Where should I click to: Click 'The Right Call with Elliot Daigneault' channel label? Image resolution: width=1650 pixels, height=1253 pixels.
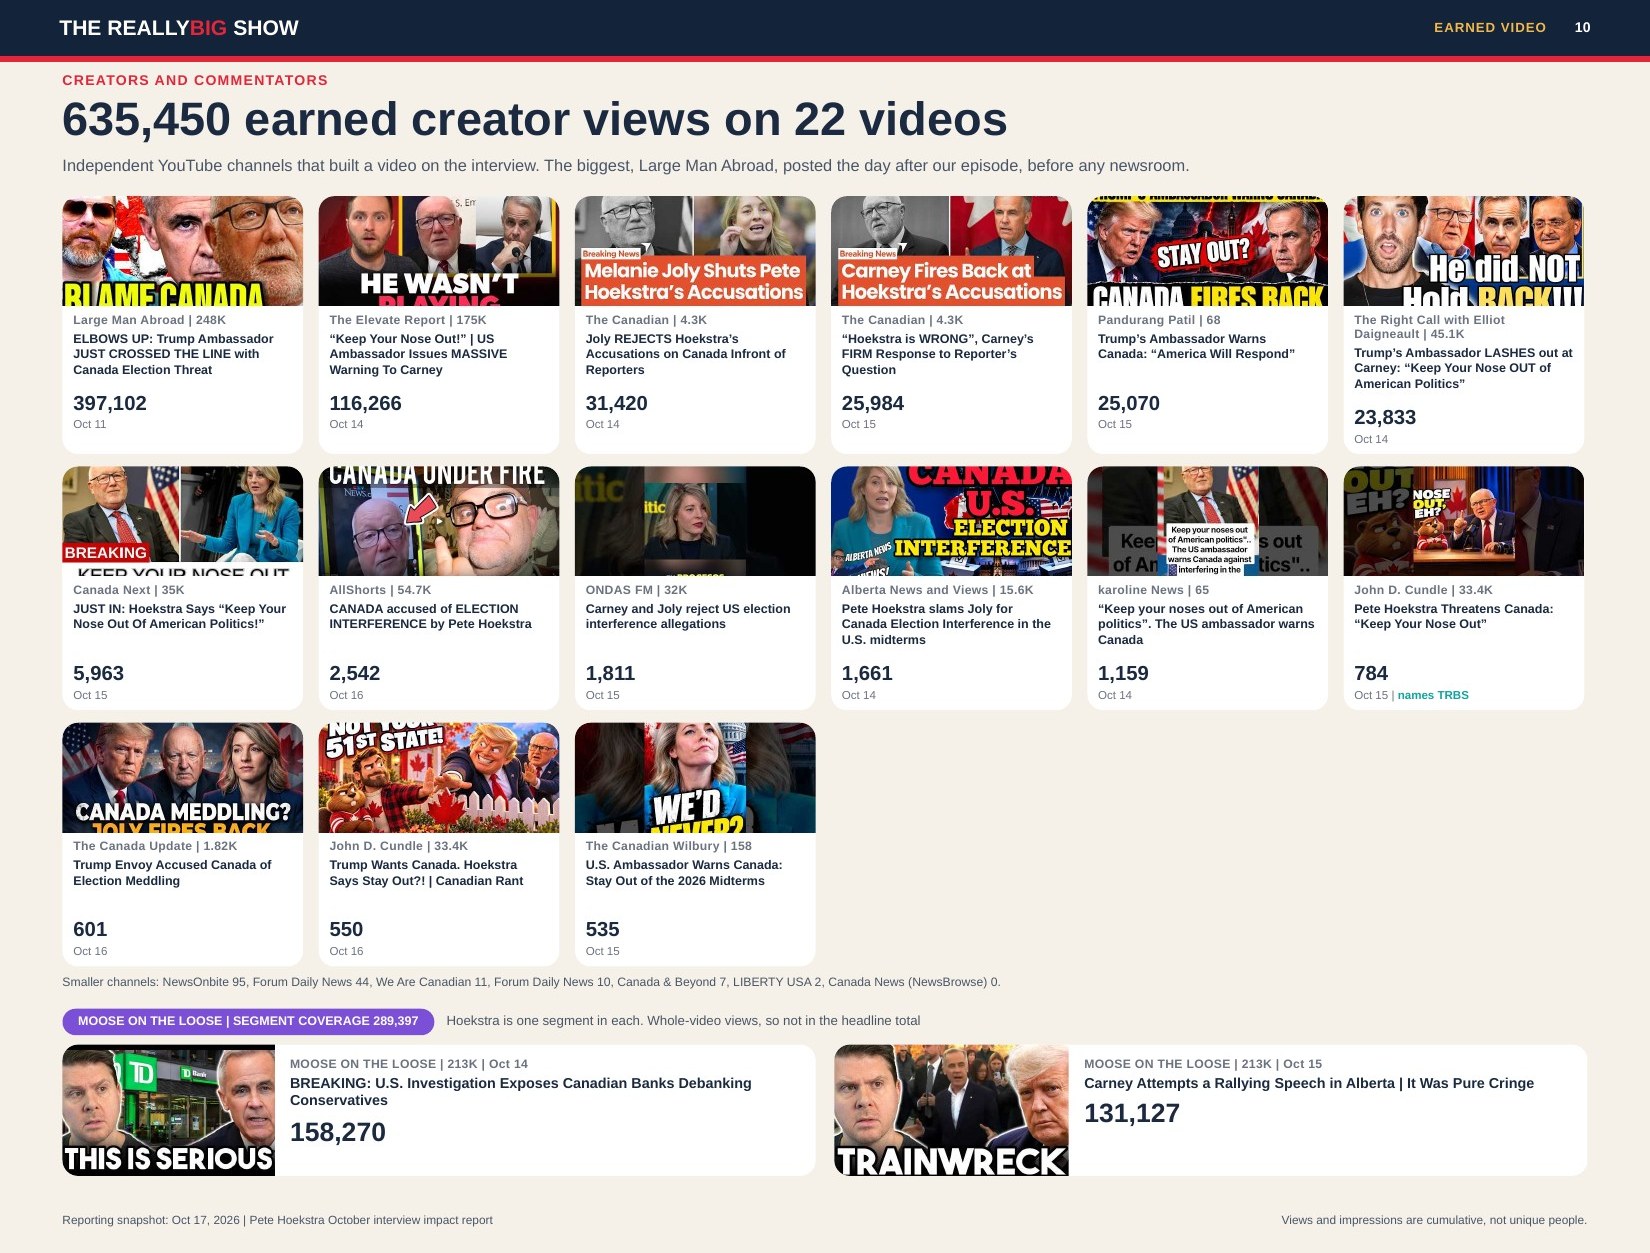tap(1429, 327)
